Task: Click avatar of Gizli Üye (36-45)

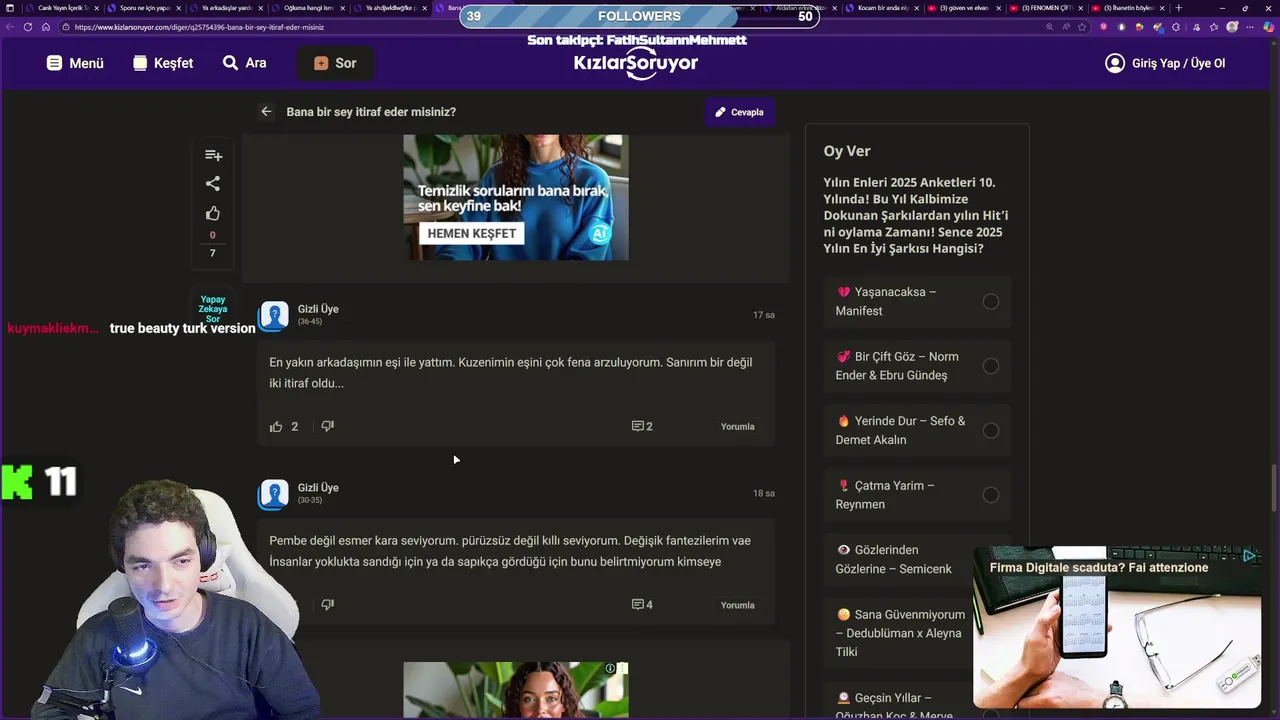Action: (x=273, y=316)
